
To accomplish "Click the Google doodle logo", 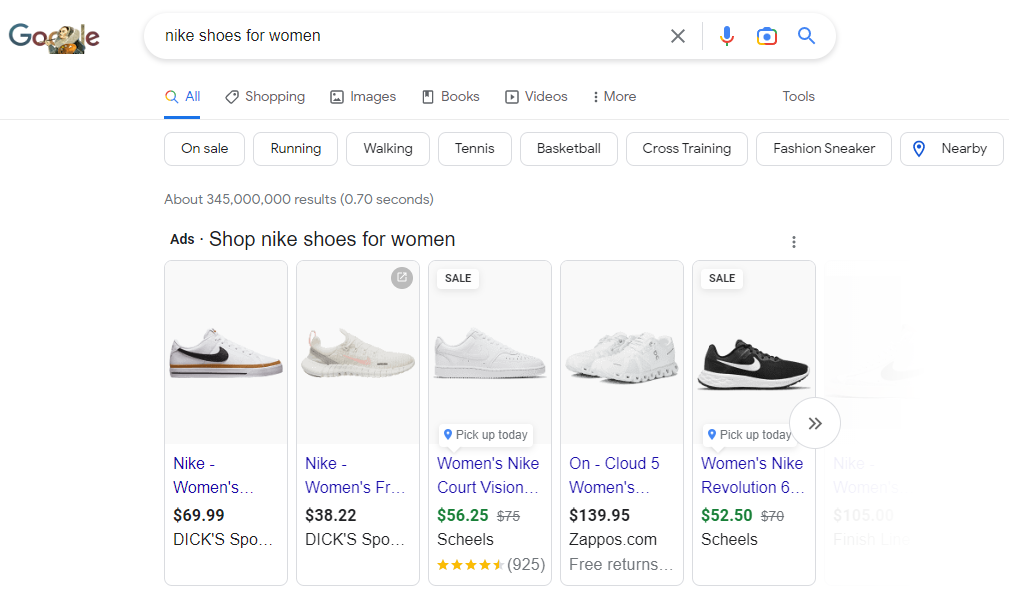I will (x=54, y=37).
